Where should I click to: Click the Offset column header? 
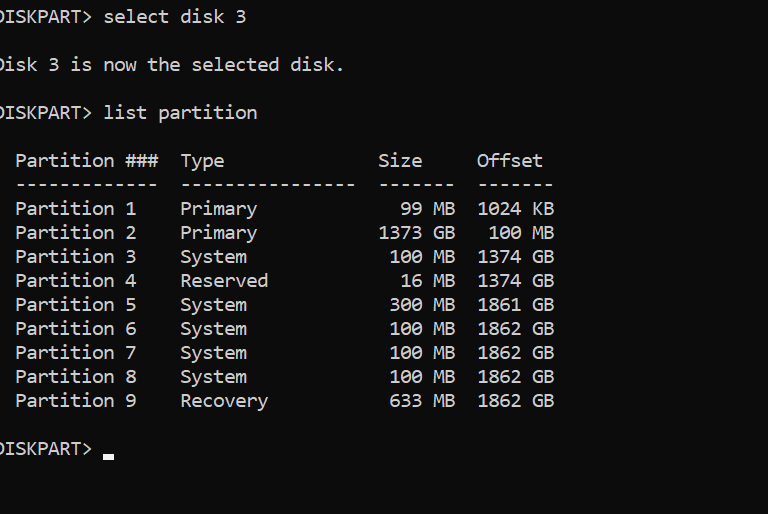(x=510, y=160)
